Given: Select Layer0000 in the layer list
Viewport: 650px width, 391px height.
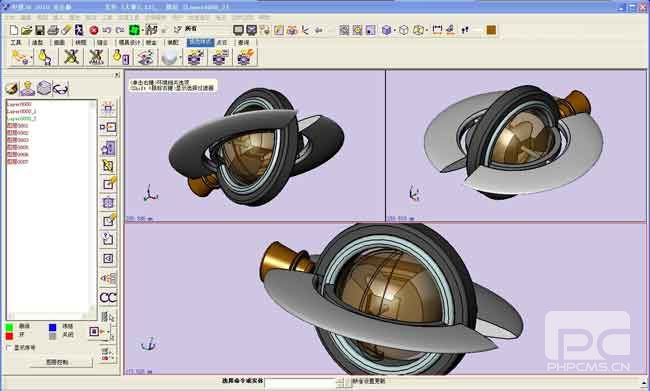Looking at the screenshot, I should 19,104.
